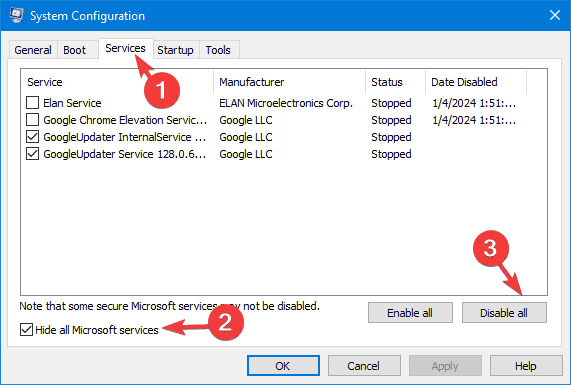Uncheck the GoogleUpdater Service 128.0.6 checkbox
571x385 pixels.
32,154
